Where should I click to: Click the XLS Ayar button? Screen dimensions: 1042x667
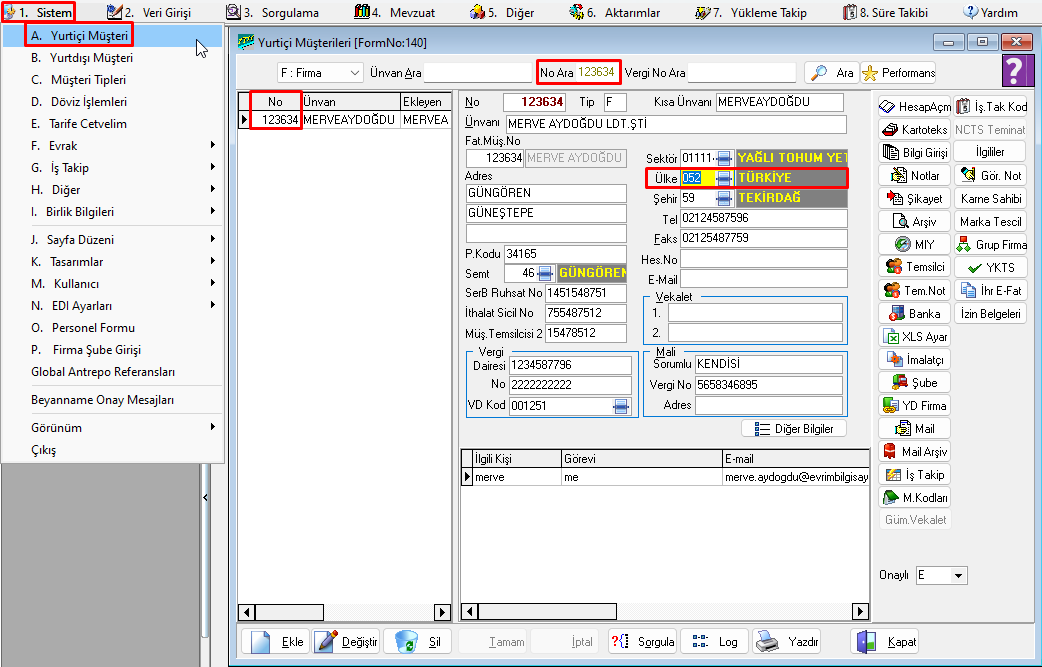pos(914,337)
